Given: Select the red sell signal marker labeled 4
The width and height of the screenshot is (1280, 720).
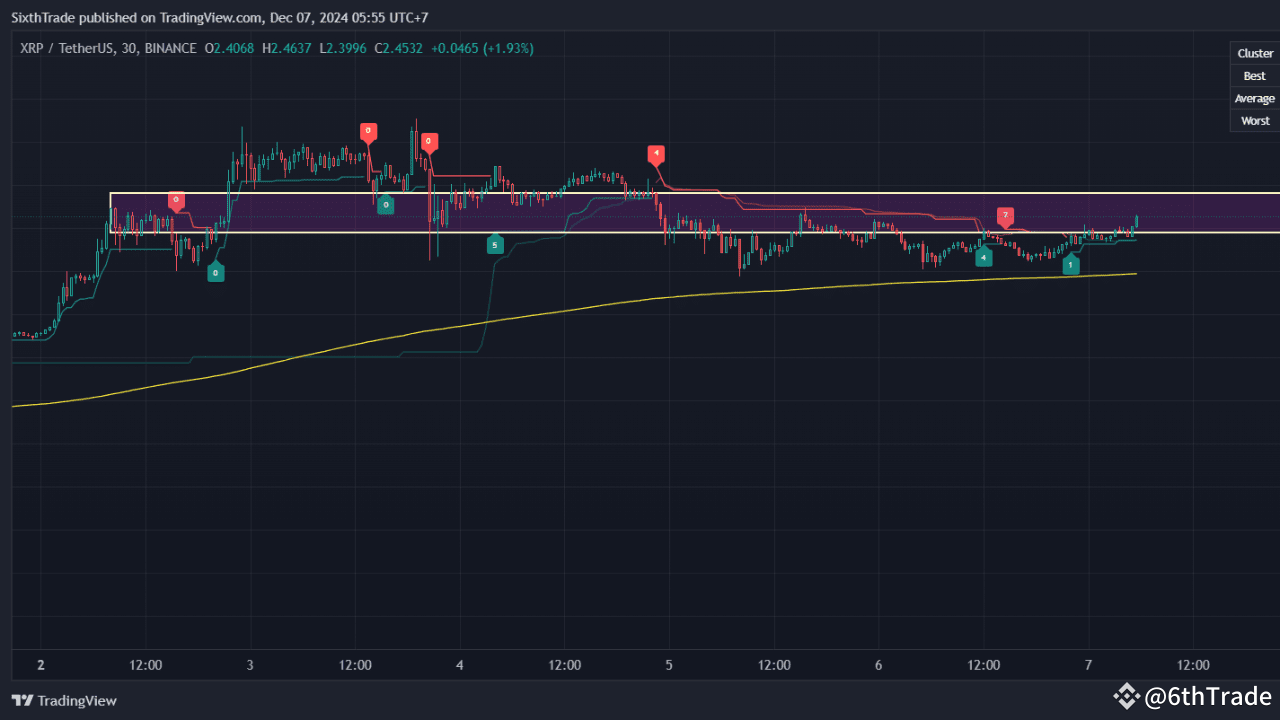Looking at the screenshot, I should point(656,154).
